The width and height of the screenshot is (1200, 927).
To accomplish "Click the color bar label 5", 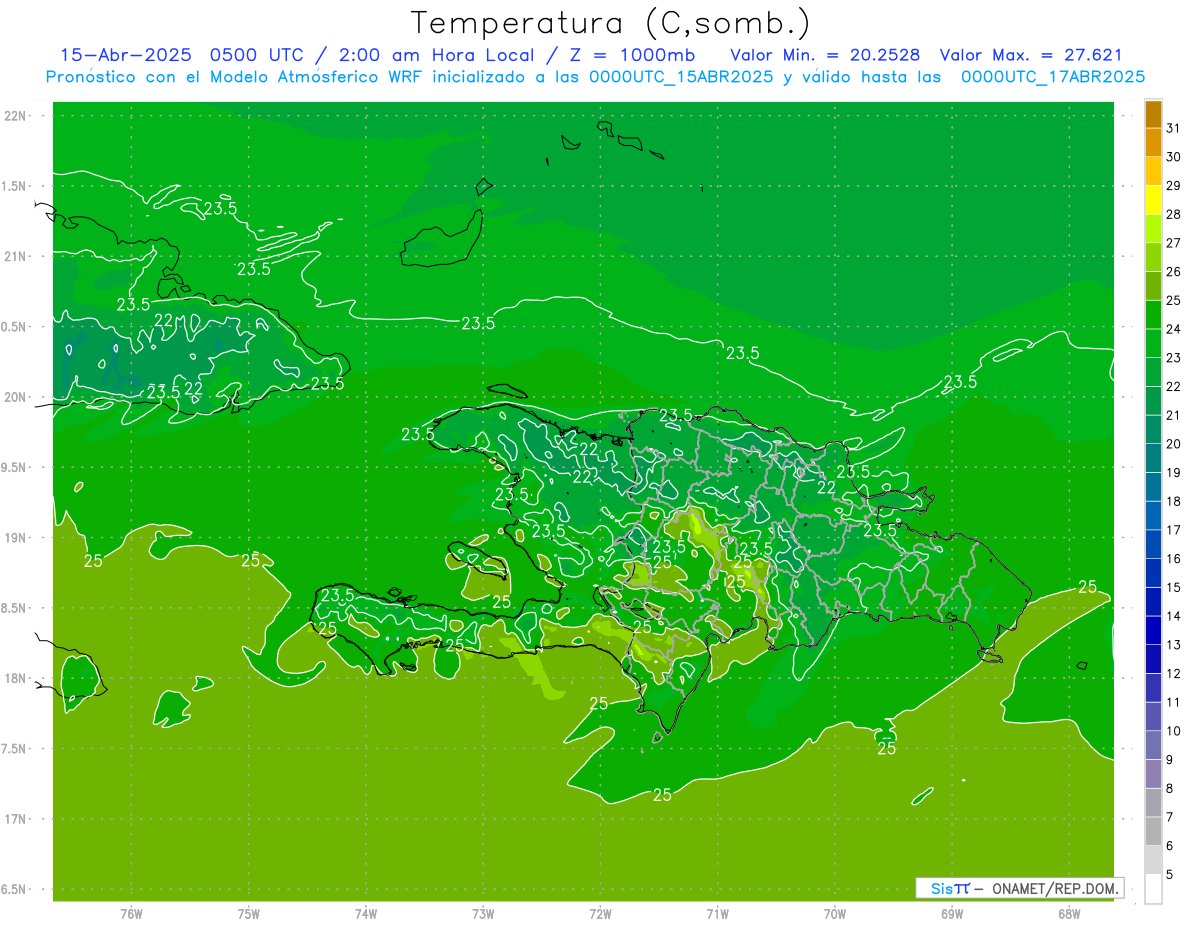I will tap(1170, 875).
